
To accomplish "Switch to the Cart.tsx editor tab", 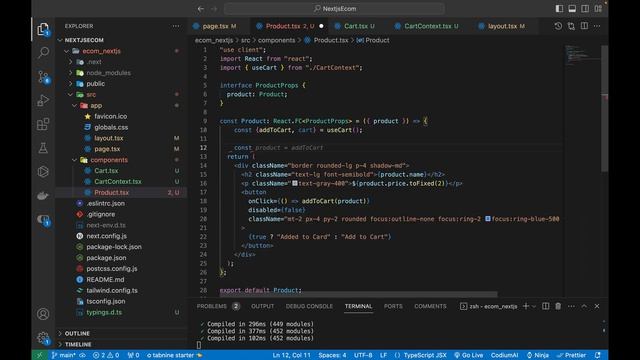I will pos(359,26).
